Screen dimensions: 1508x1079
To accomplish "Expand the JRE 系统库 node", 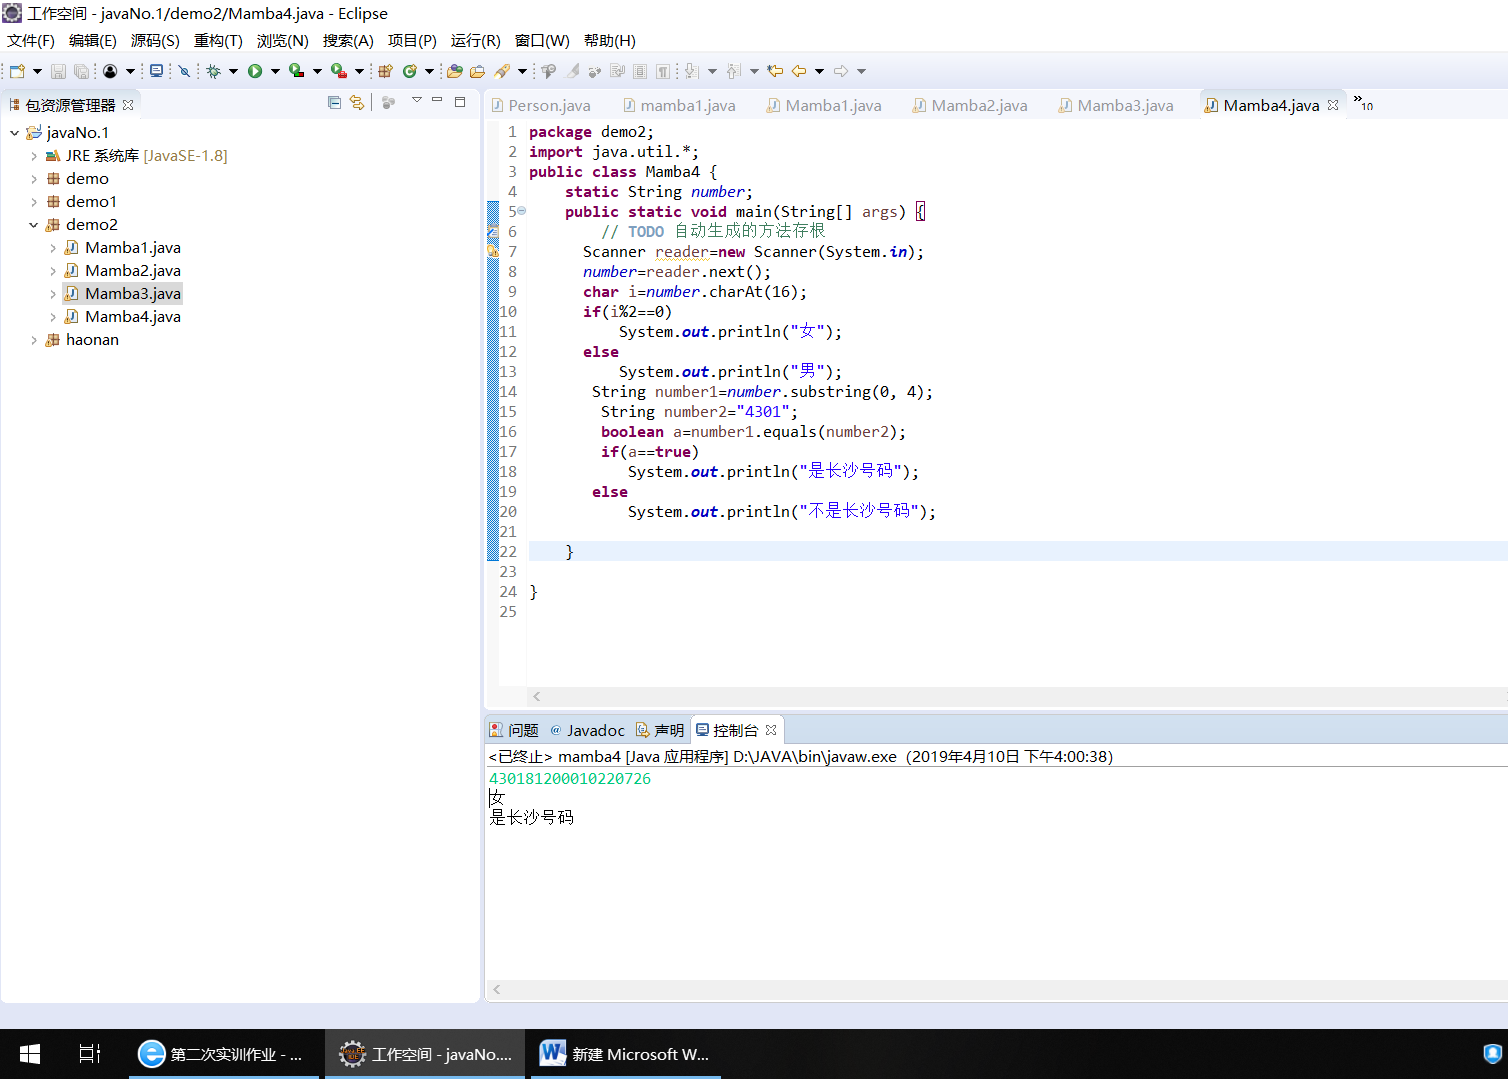I will click(x=33, y=156).
